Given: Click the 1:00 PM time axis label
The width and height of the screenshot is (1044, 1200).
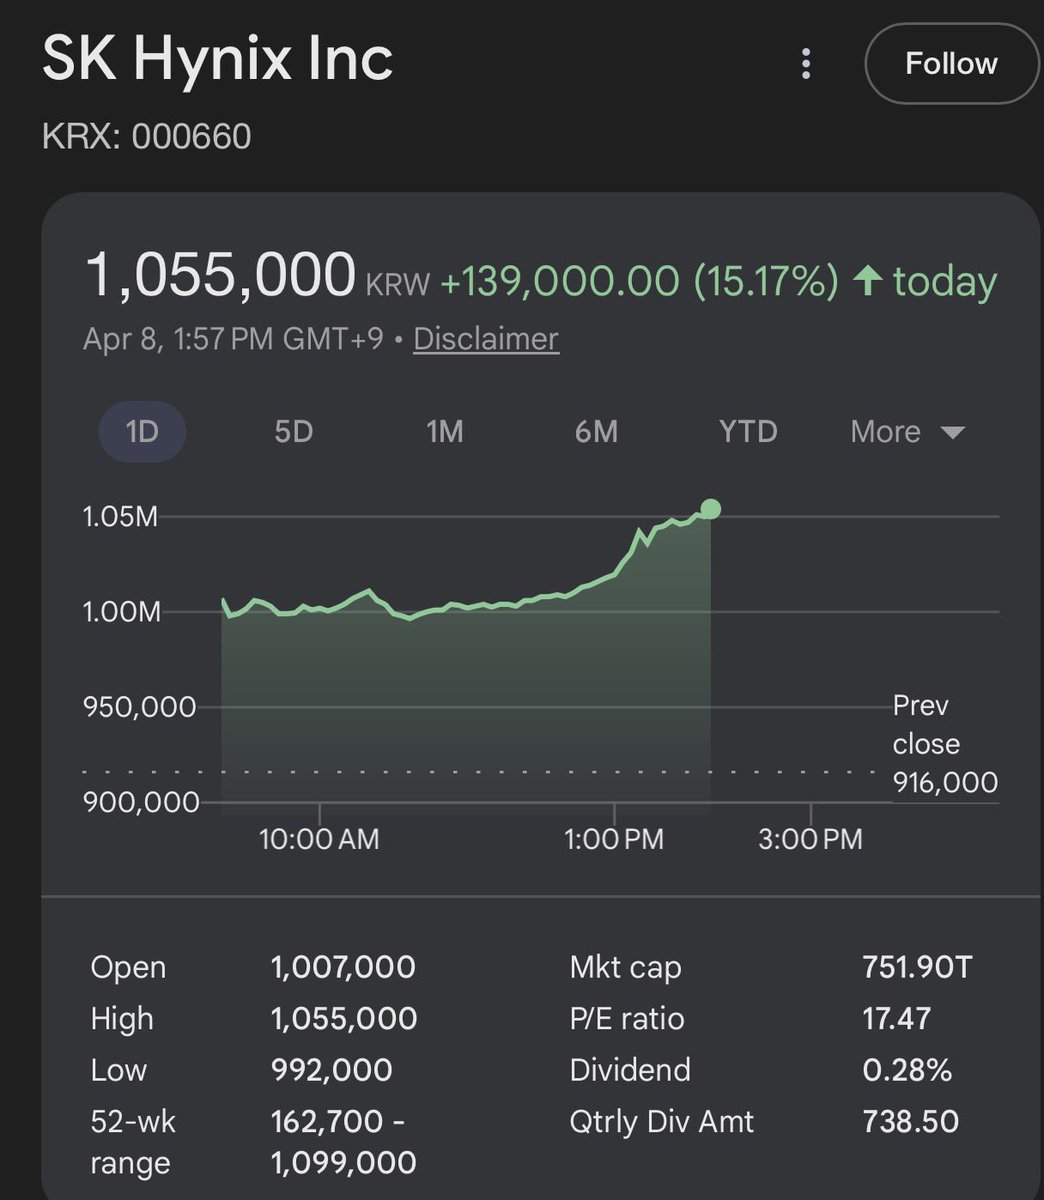Looking at the screenshot, I should (614, 838).
